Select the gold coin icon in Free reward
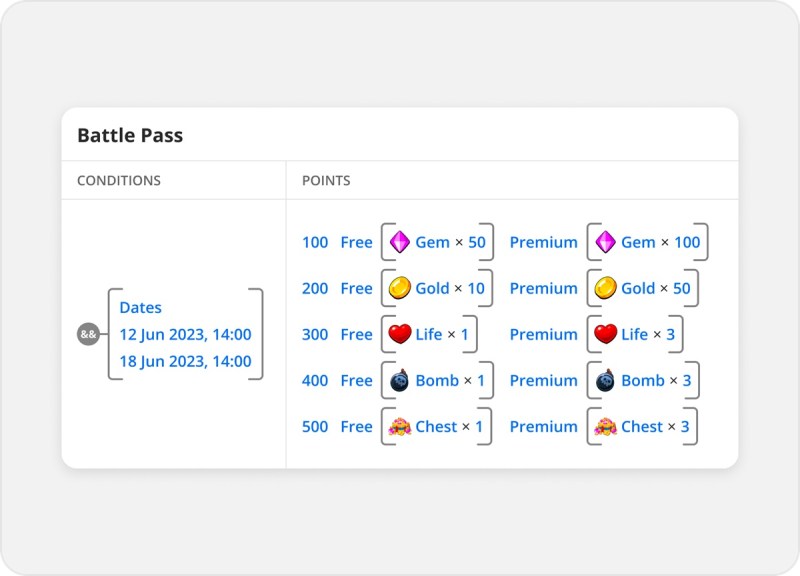 coord(399,288)
